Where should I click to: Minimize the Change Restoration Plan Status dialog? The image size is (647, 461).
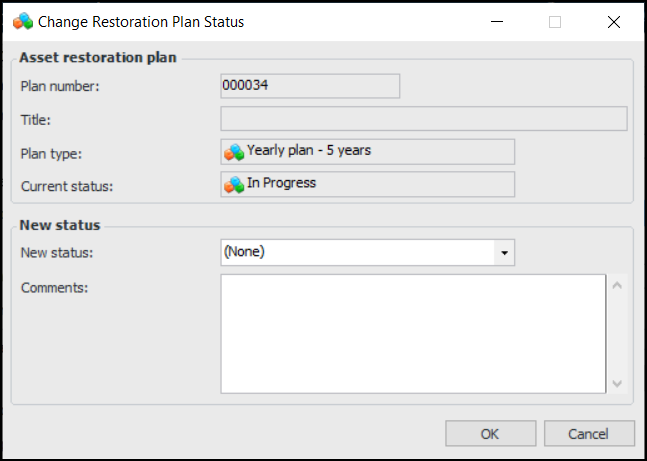(x=496, y=21)
